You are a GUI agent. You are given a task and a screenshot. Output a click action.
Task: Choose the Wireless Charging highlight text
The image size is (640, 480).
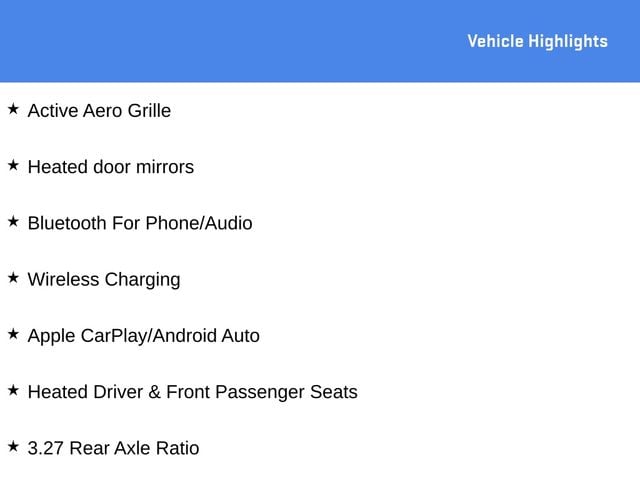coord(104,279)
